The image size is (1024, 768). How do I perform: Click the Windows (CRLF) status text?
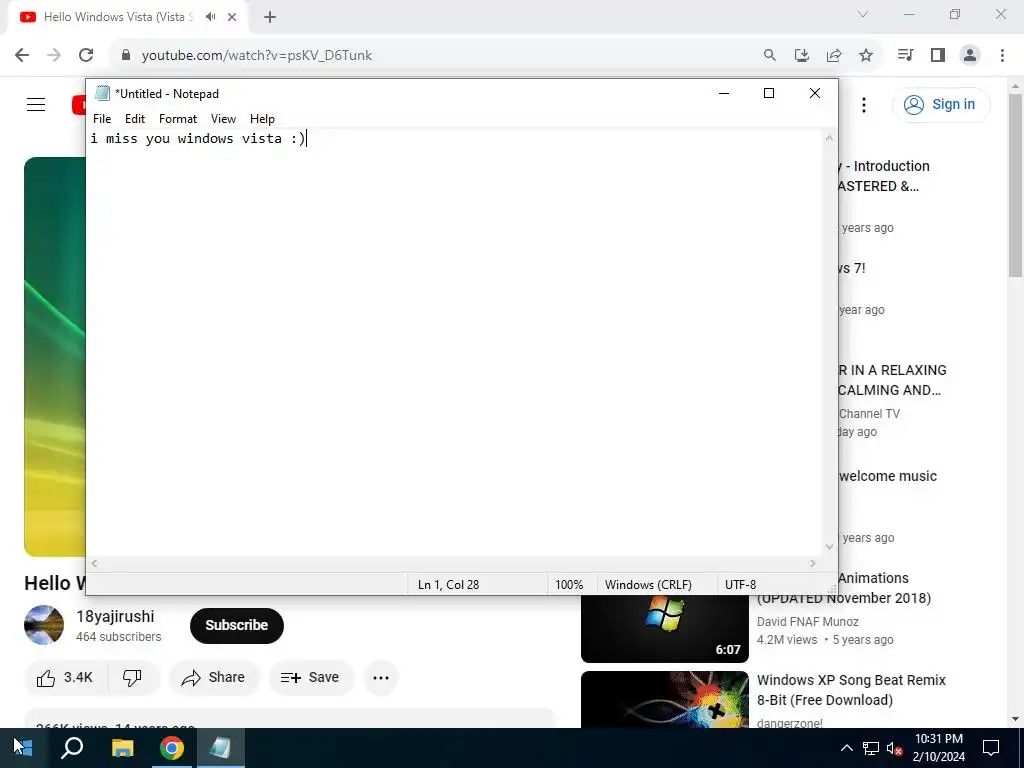[x=648, y=584]
